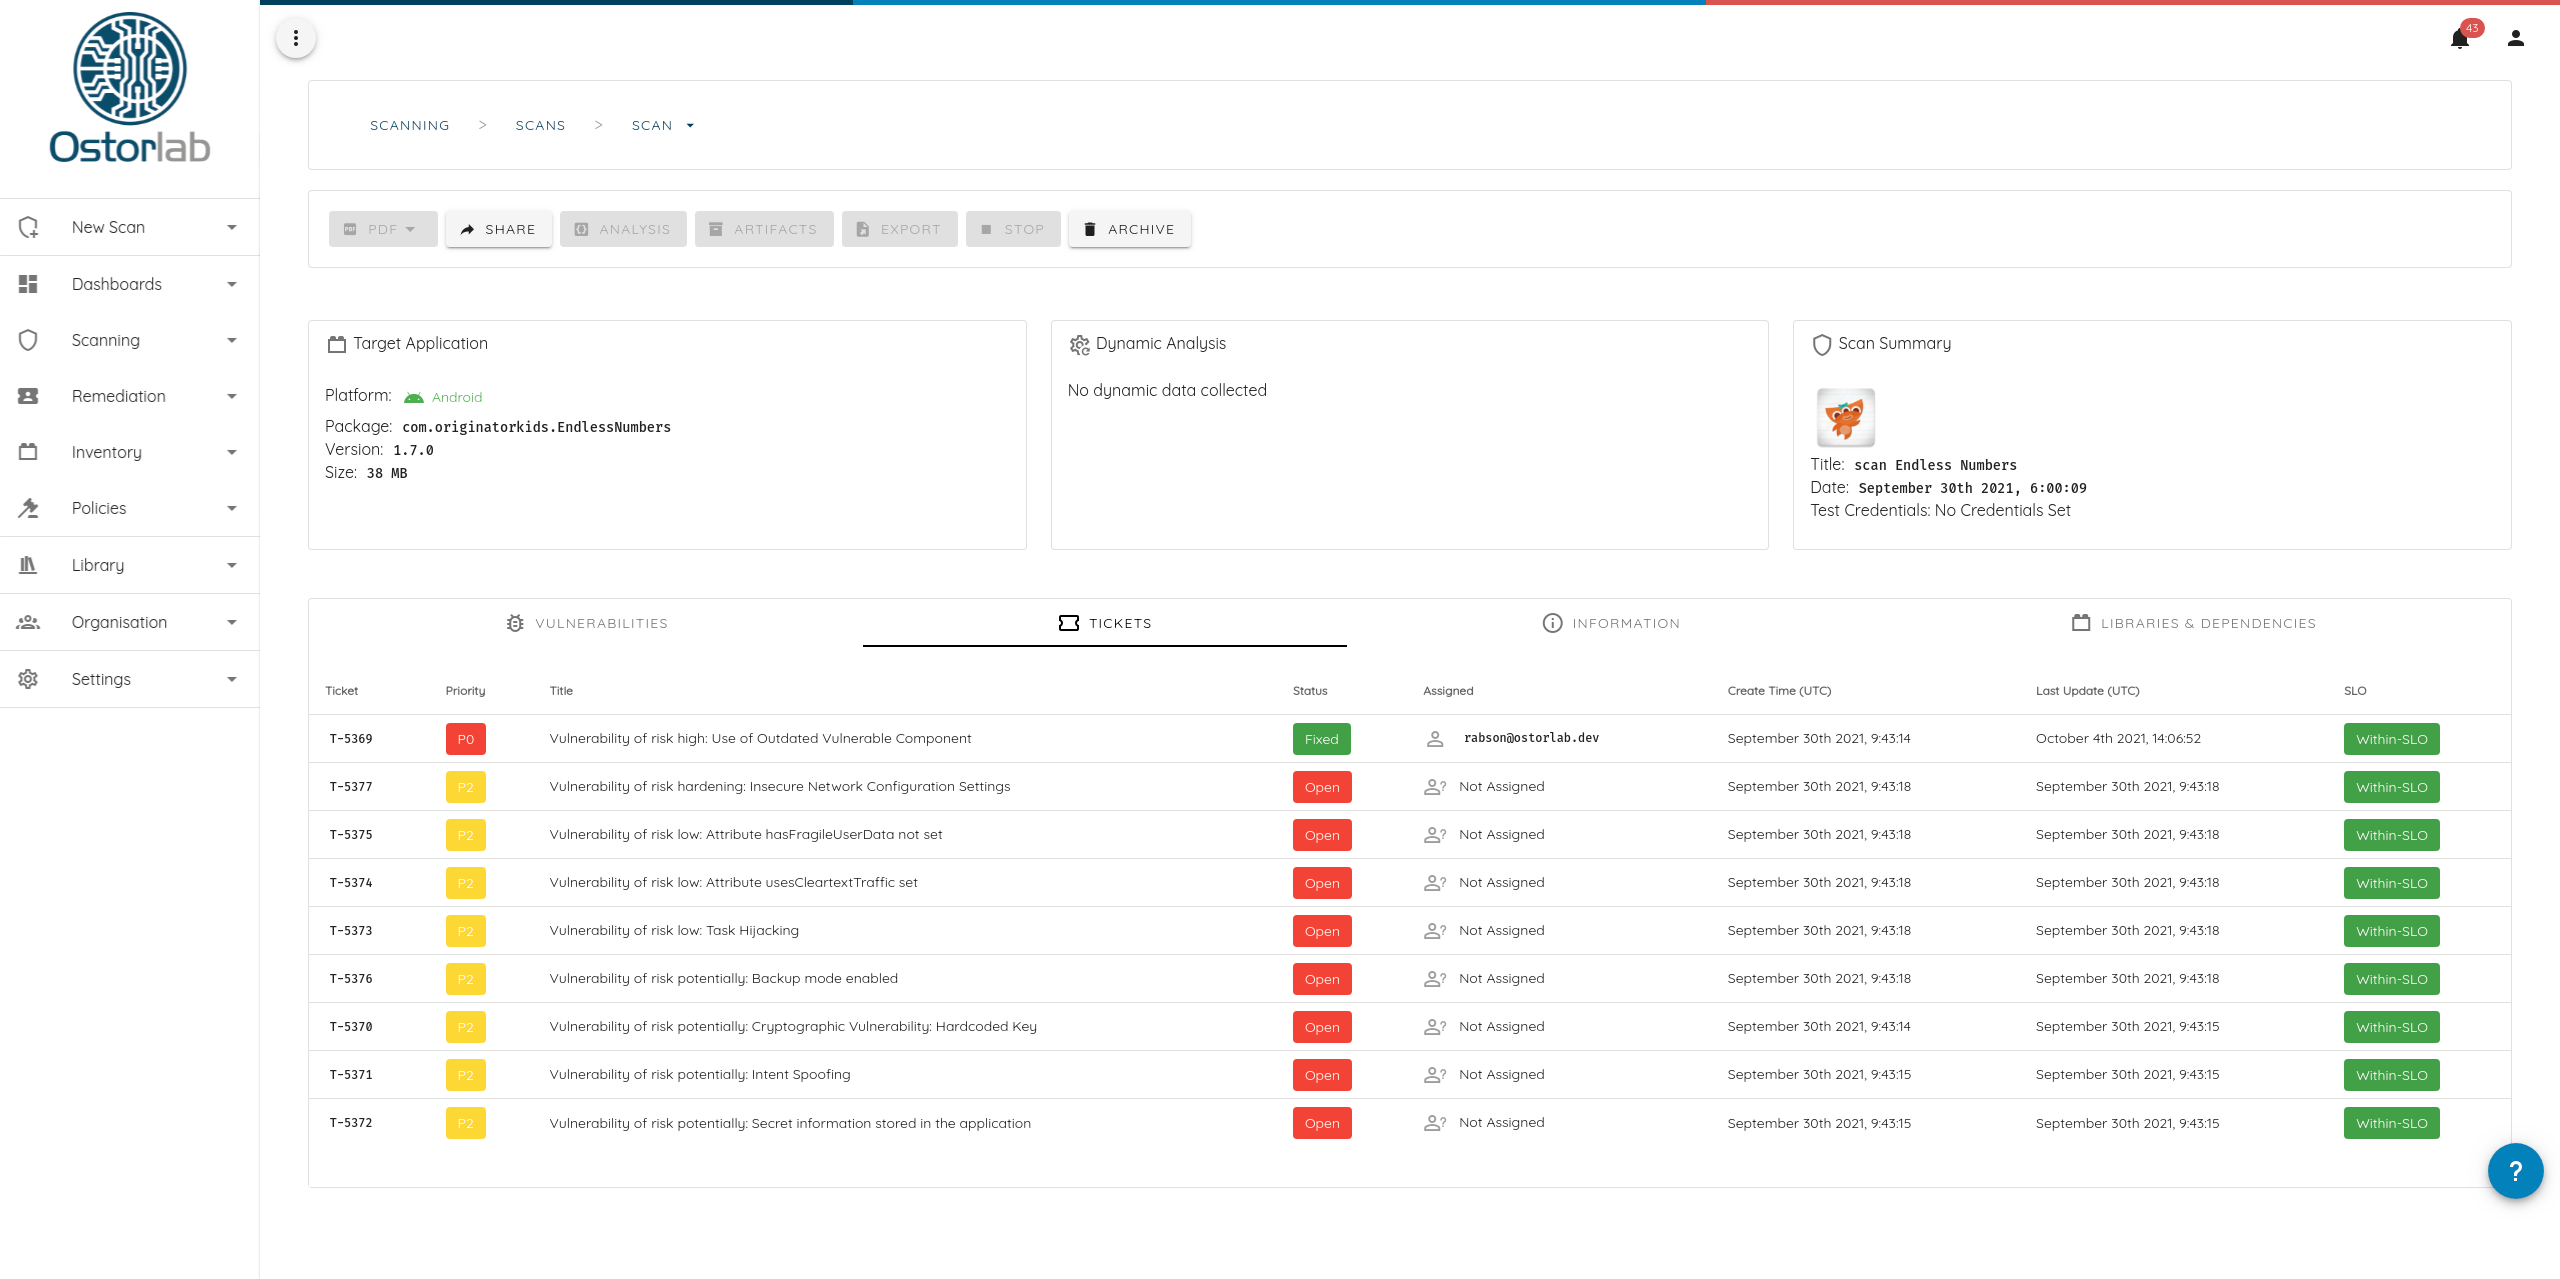
Task: Click the Settings gear icon
Action: (x=28, y=679)
